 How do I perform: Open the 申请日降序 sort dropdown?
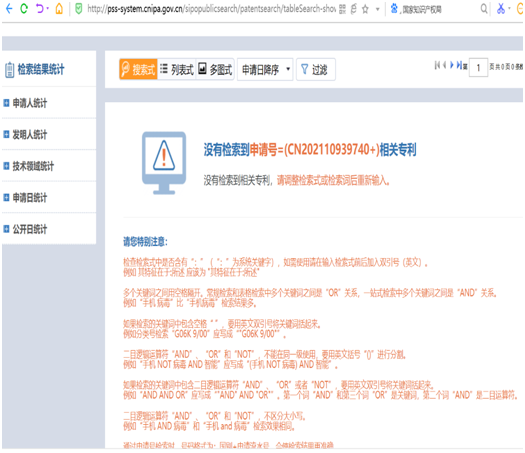pyautogui.click(x=265, y=69)
